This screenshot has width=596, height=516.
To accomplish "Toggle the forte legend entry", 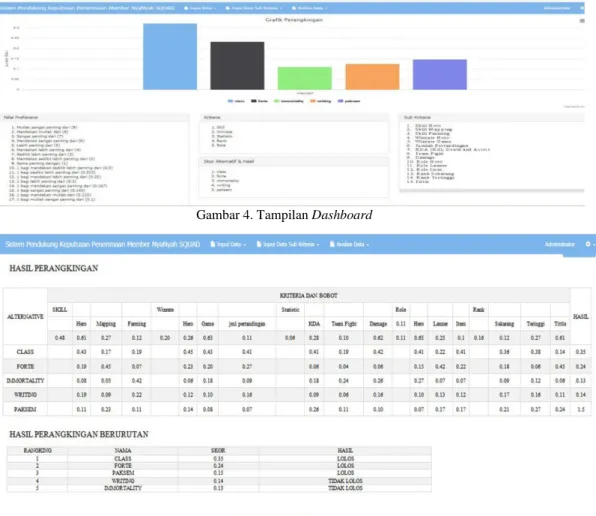I will [x=259, y=101].
